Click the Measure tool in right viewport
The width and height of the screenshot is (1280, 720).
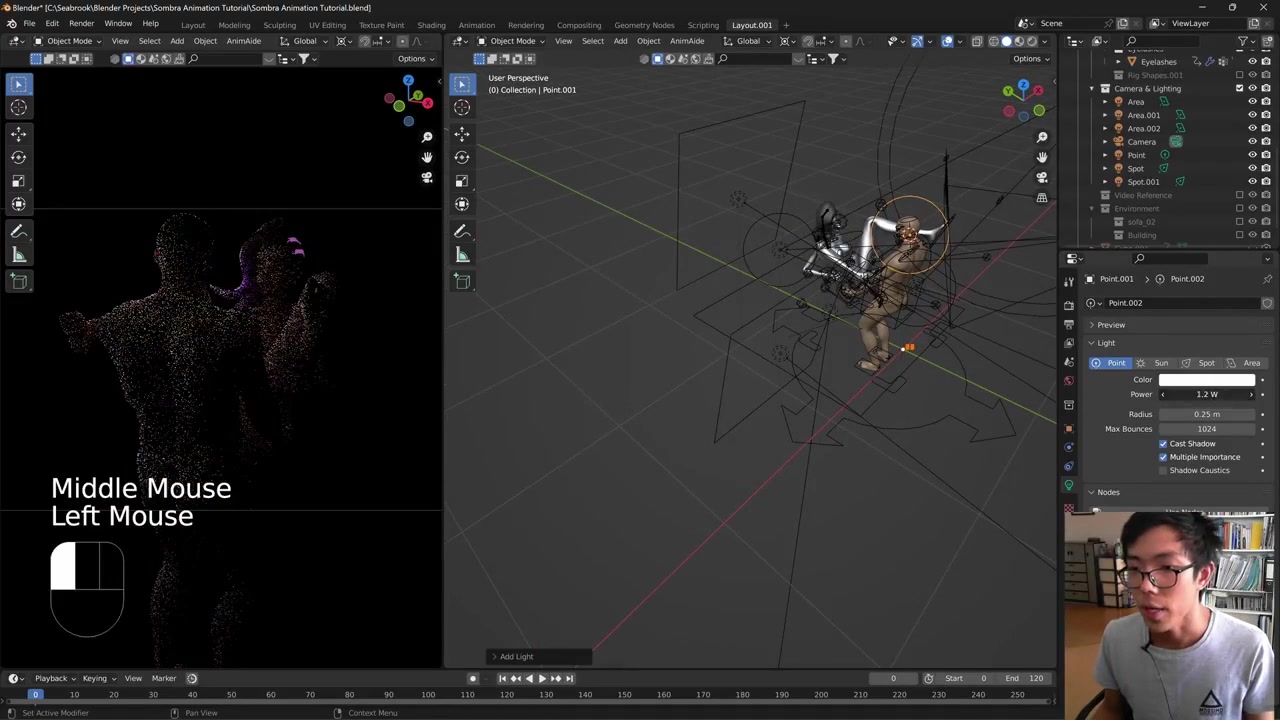(x=462, y=255)
